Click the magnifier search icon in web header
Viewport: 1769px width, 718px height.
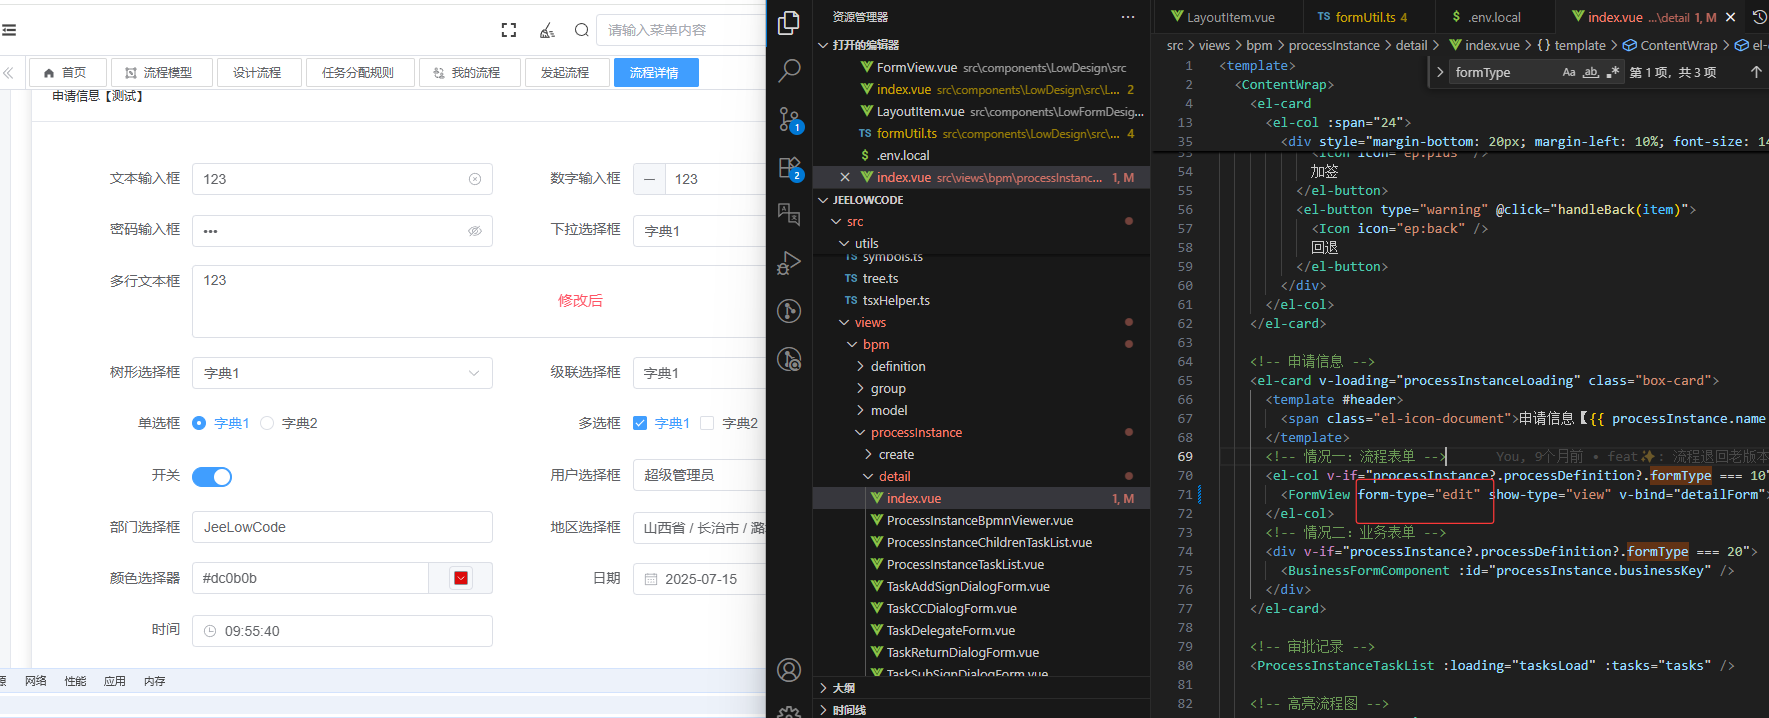tap(582, 30)
